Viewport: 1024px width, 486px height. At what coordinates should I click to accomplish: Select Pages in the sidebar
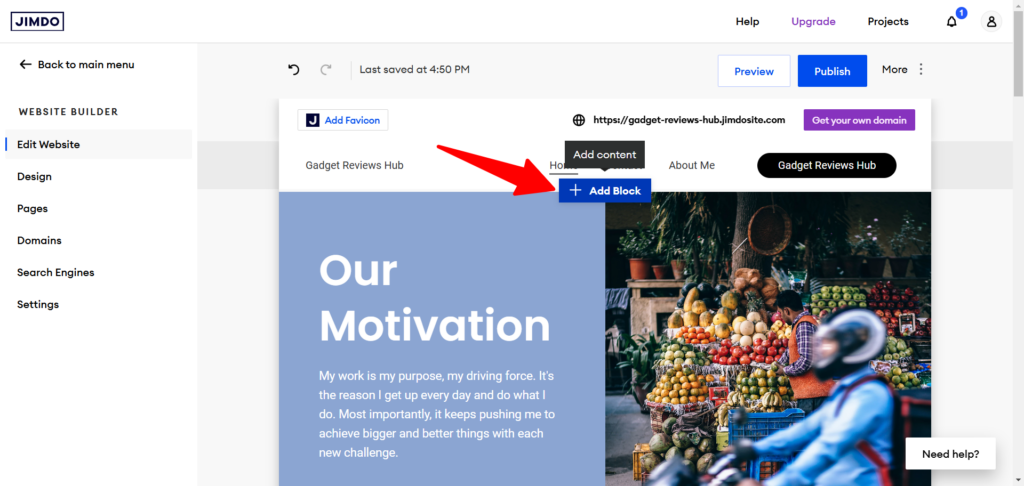coord(32,208)
